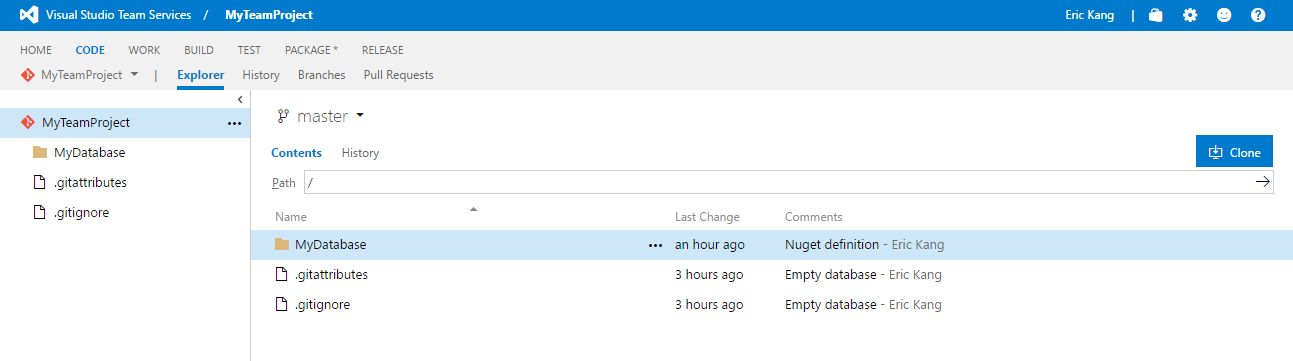
Task: Click the Clone button
Action: click(1234, 152)
